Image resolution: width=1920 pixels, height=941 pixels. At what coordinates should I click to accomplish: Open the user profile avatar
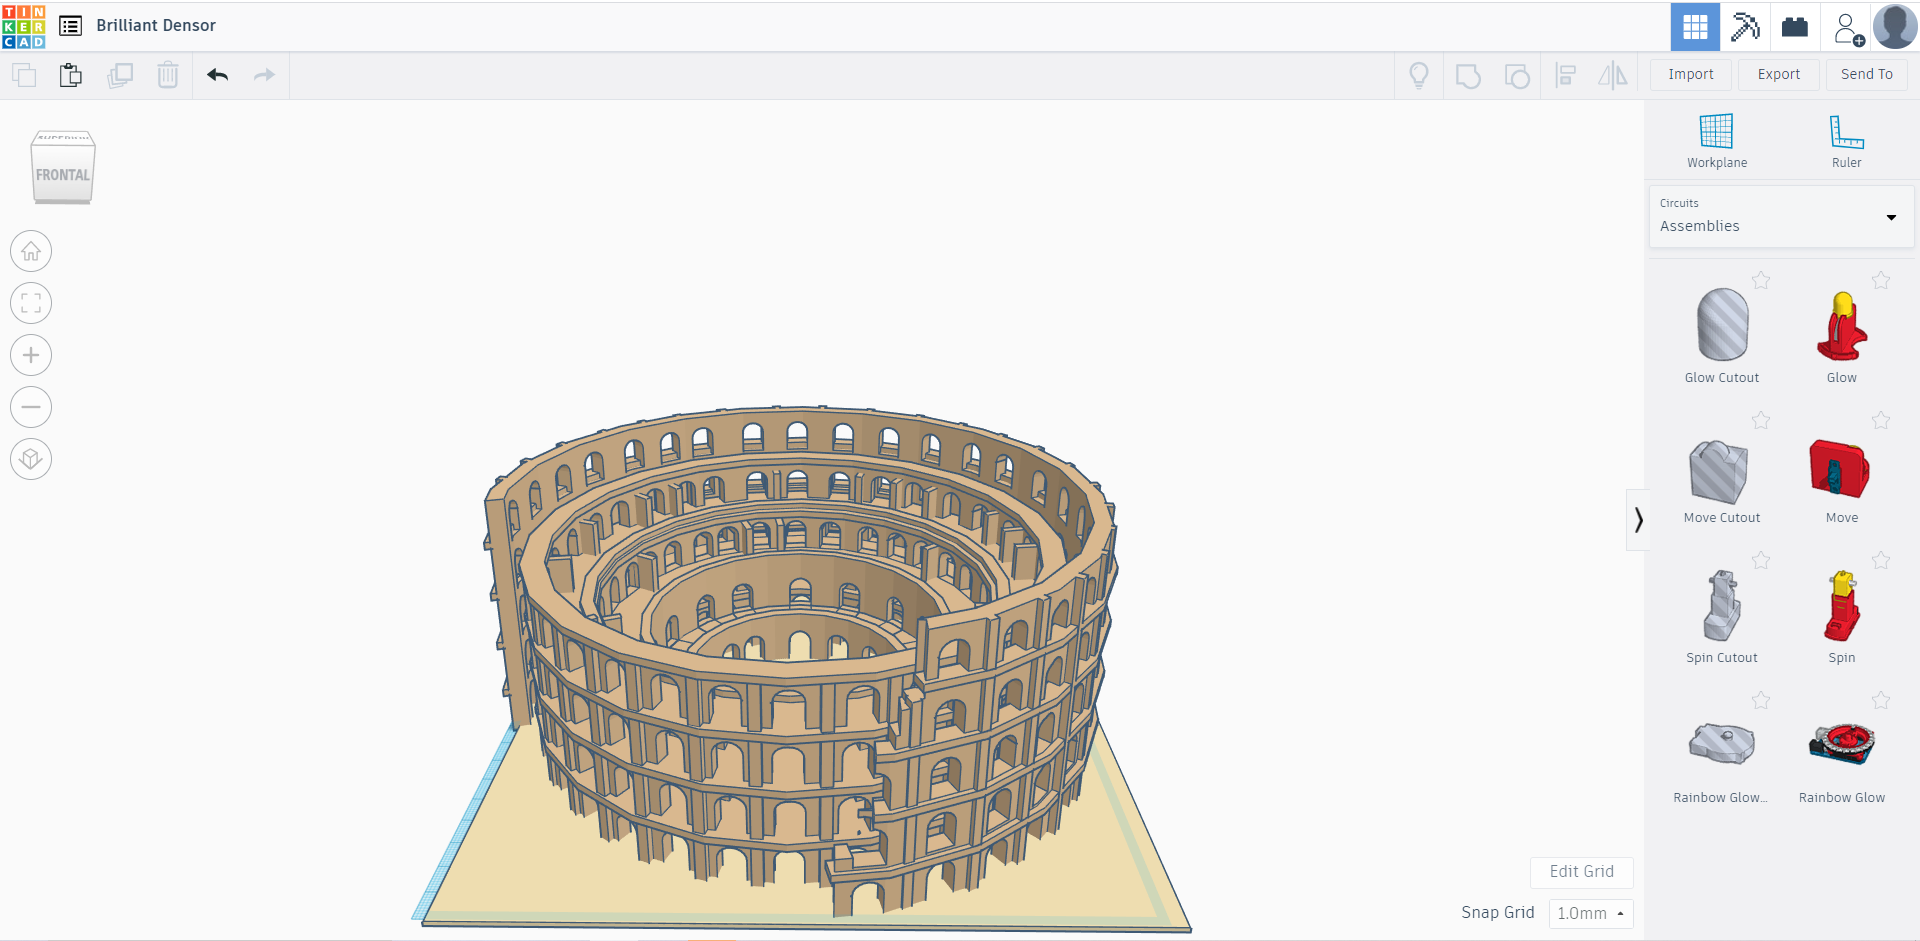tap(1895, 27)
